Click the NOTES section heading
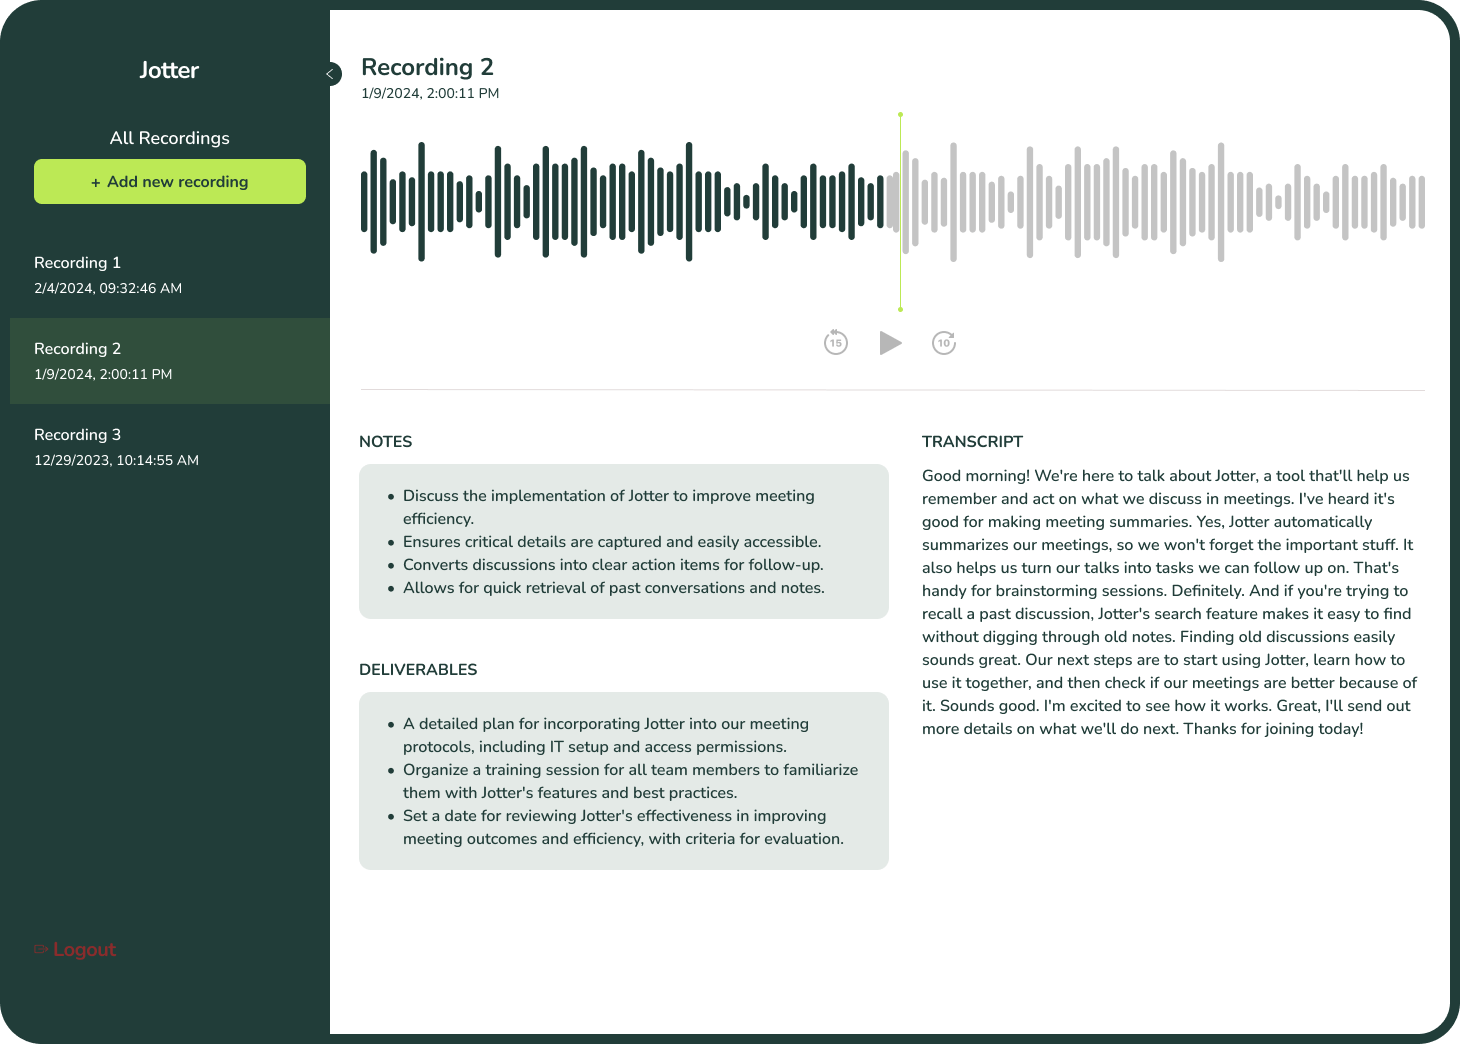1460x1044 pixels. click(386, 442)
